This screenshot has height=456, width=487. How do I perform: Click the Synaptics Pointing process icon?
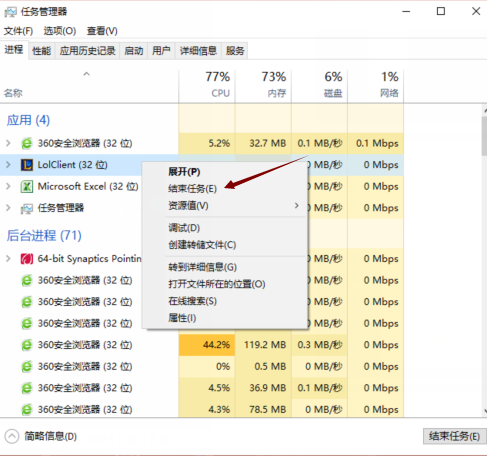pyautogui.click(x=27, y=259)
